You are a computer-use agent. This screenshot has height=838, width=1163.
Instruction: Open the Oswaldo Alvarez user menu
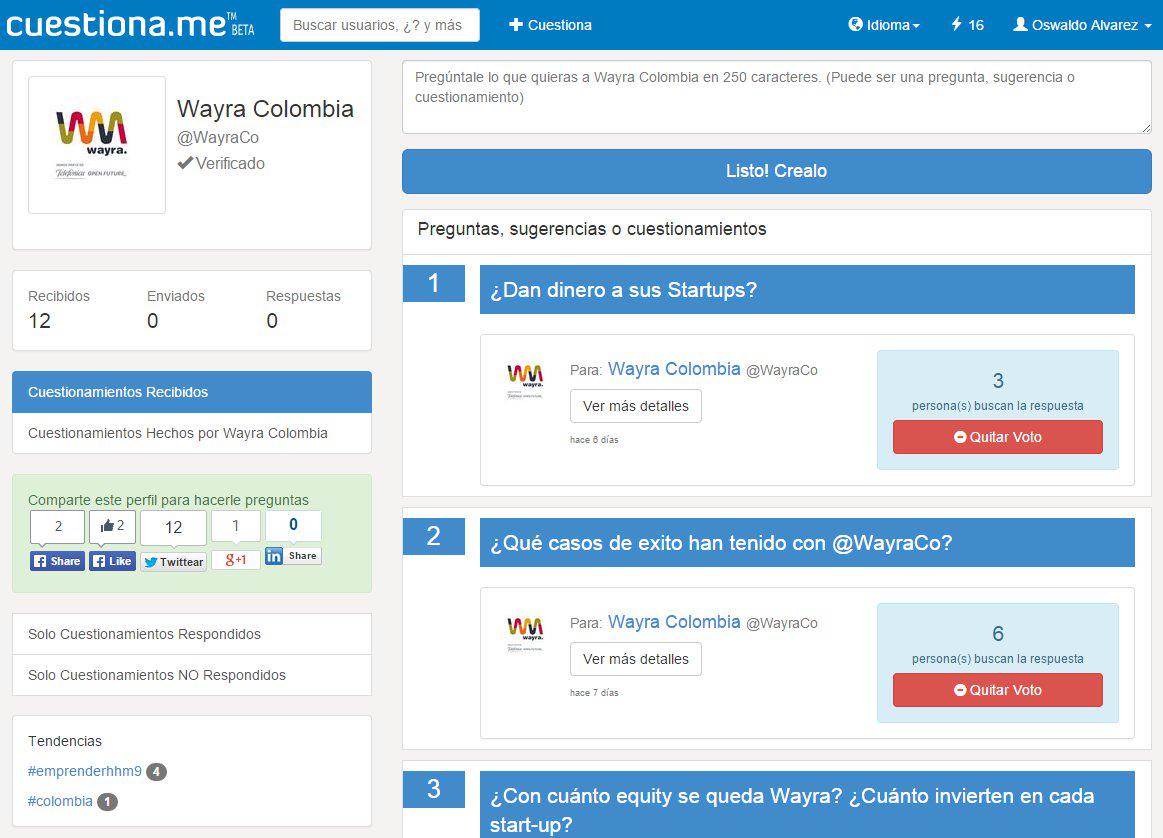[x=1082, y=25]
